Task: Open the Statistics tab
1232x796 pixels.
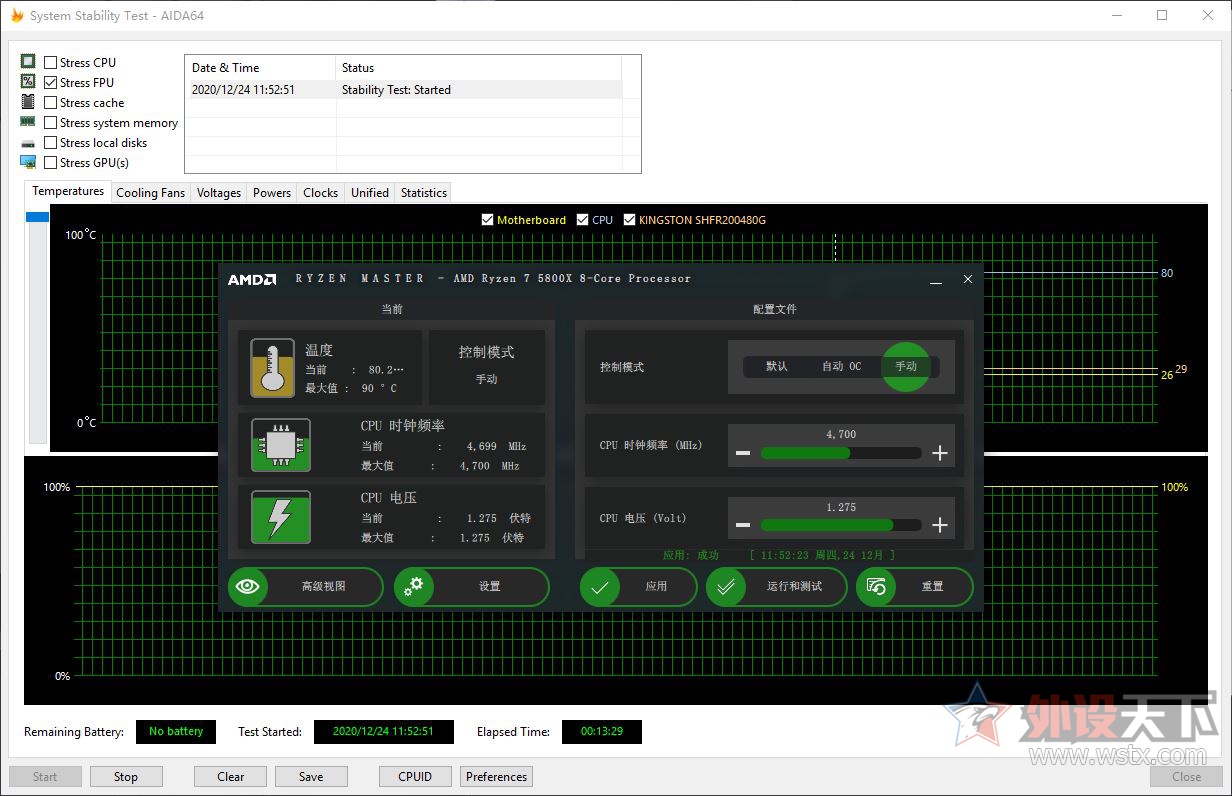Action: (x=423, y=193)
